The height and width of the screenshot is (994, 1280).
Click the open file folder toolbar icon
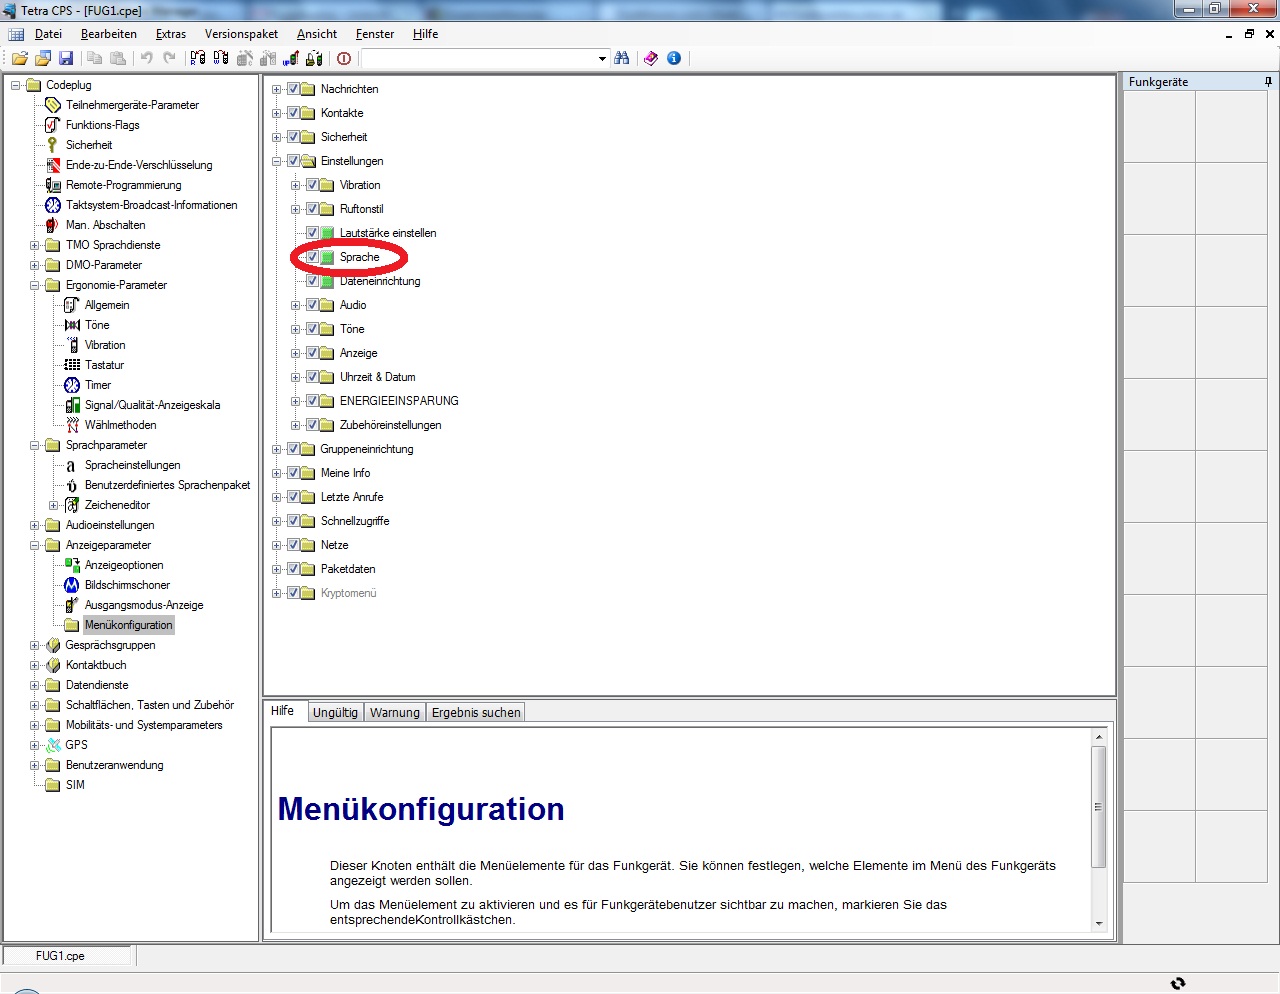19,59
